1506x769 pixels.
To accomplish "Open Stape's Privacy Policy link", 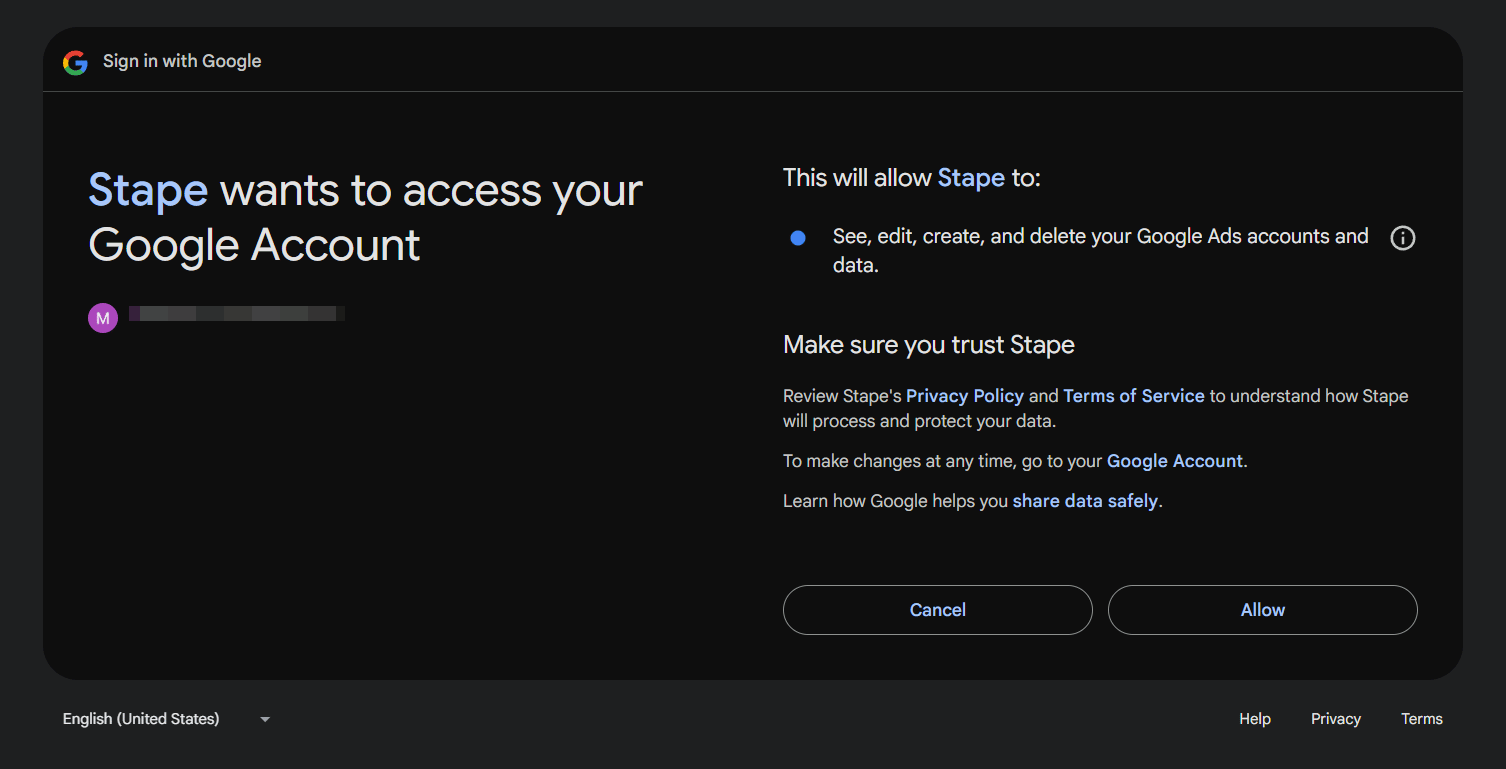I will (965, 396).
